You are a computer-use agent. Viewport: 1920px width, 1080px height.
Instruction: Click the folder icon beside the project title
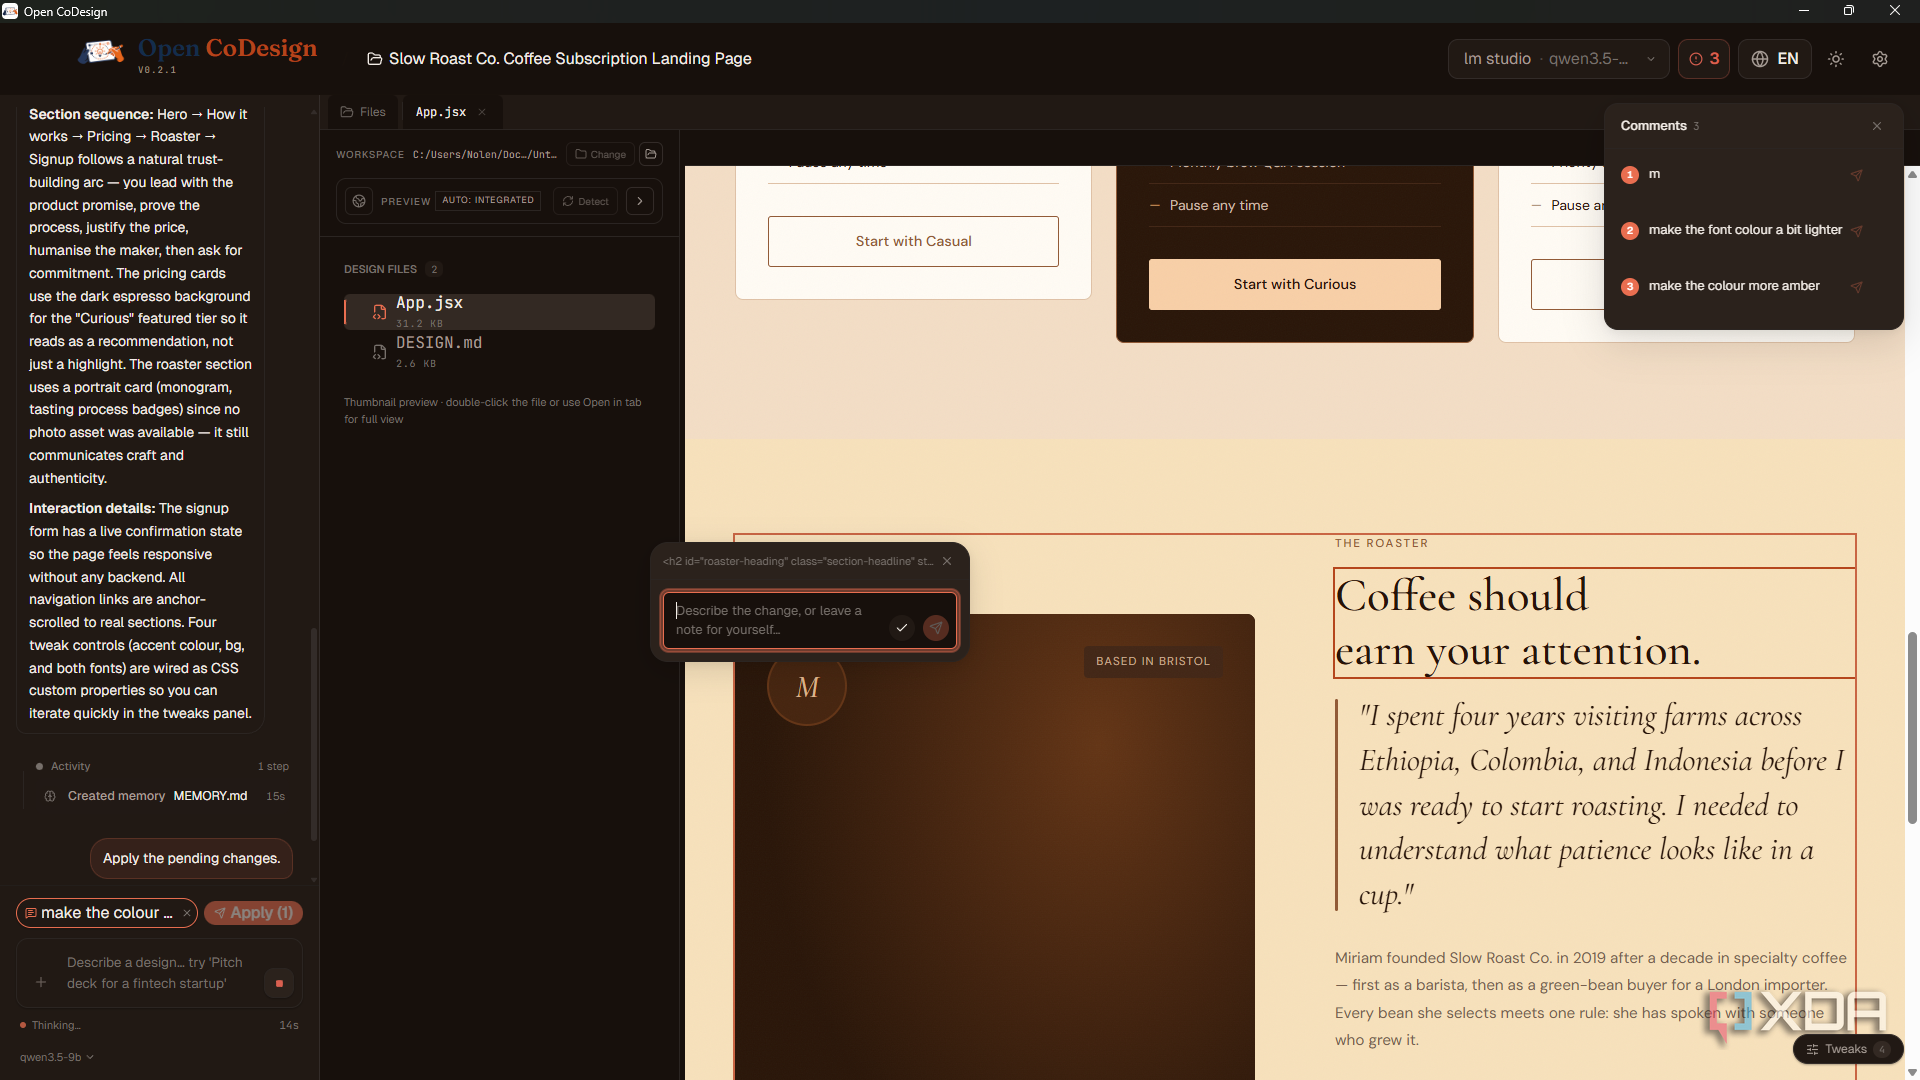click(374, 59)
